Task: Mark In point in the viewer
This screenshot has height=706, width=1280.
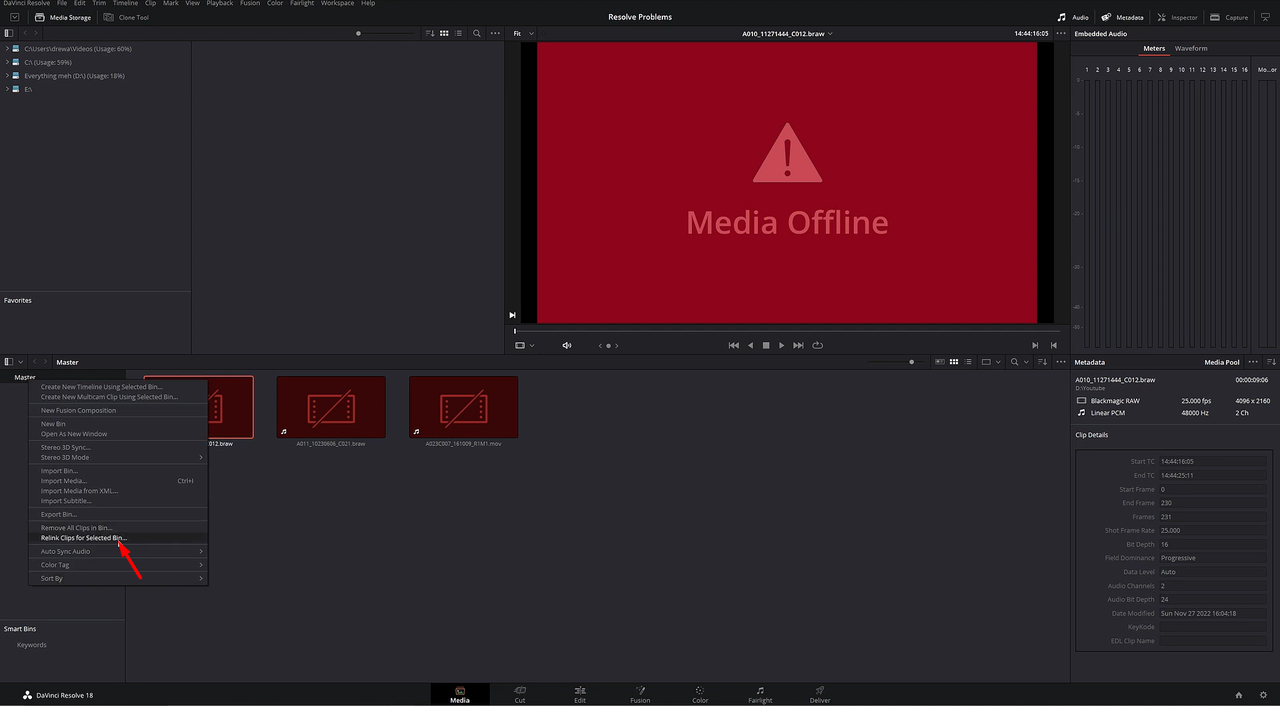Action: pyautogui.click(x=1035, y=345)
